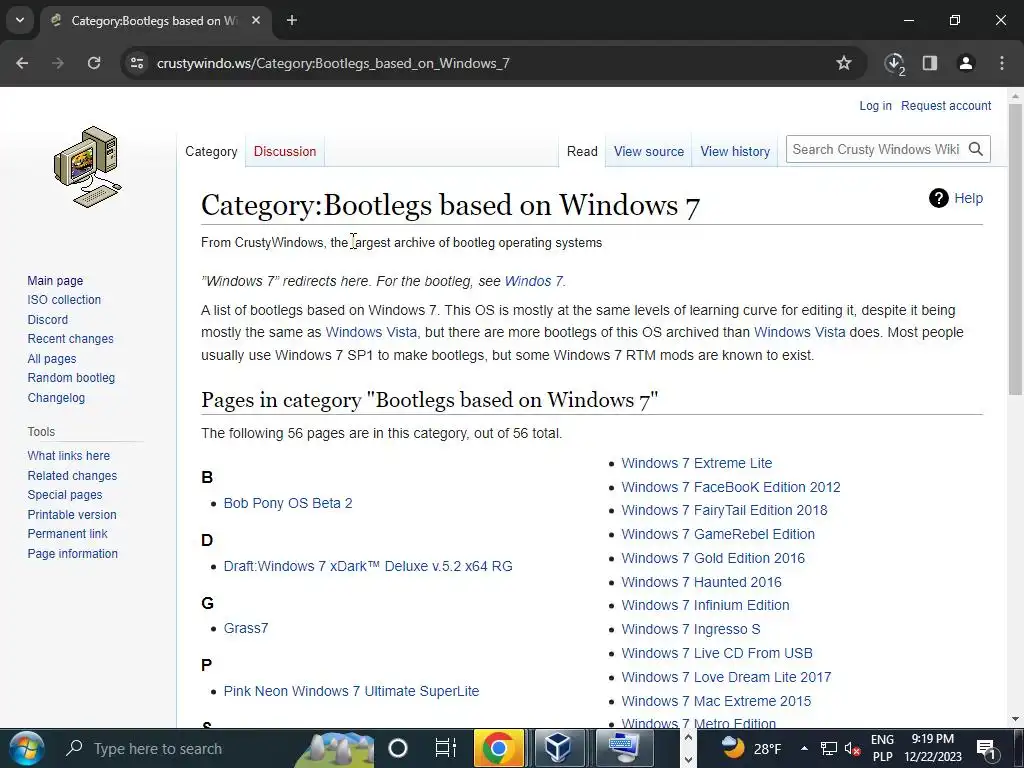Open Printable version link

pos(72,515)
